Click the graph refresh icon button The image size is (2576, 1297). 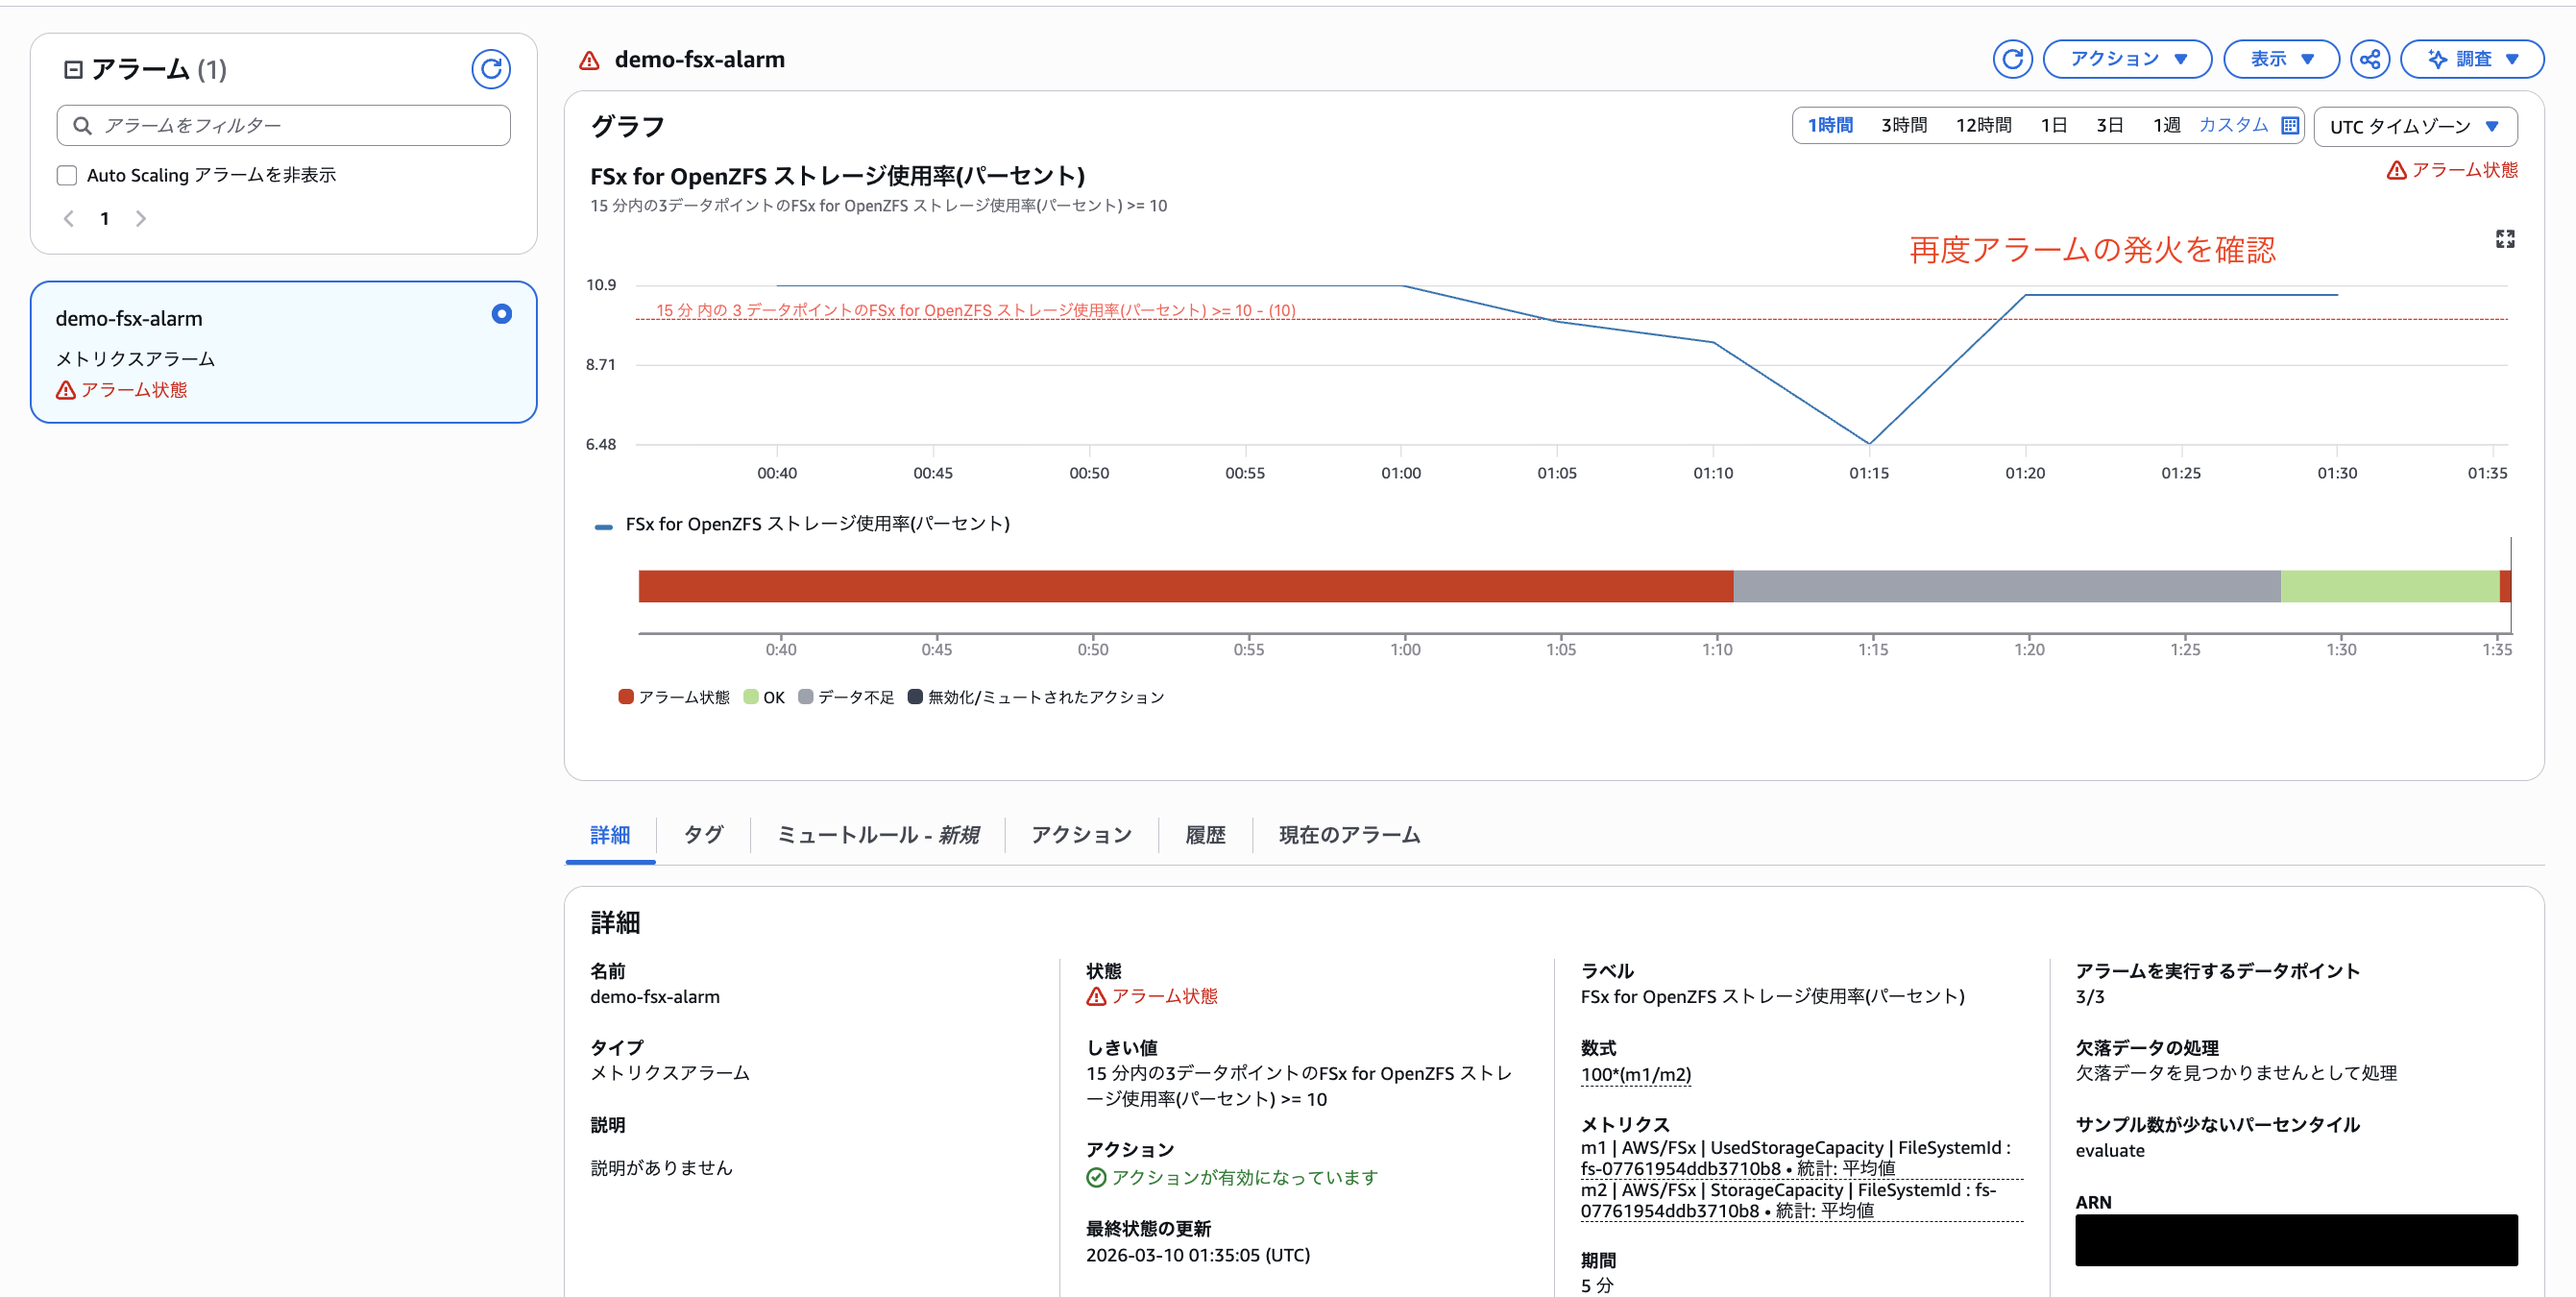click(2011, 59)
